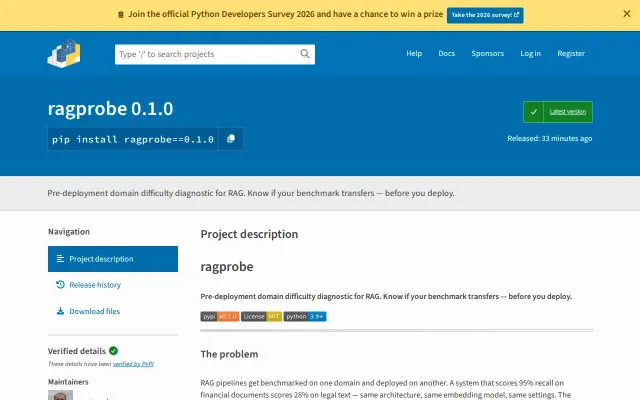Viewport: 640px width, 400px height.
Task: Copy the pip install command to clipboard
Action: pyautogui.click(x=231, y=139)
